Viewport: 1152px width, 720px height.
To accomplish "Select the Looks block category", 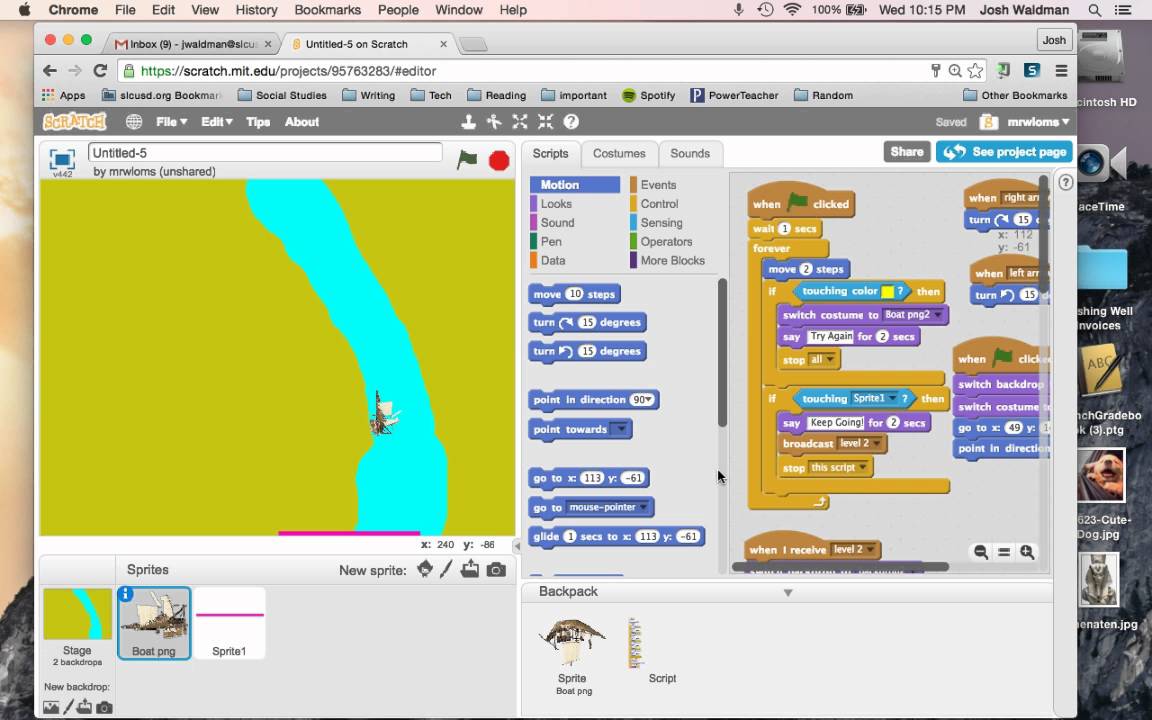I will 556,204.
